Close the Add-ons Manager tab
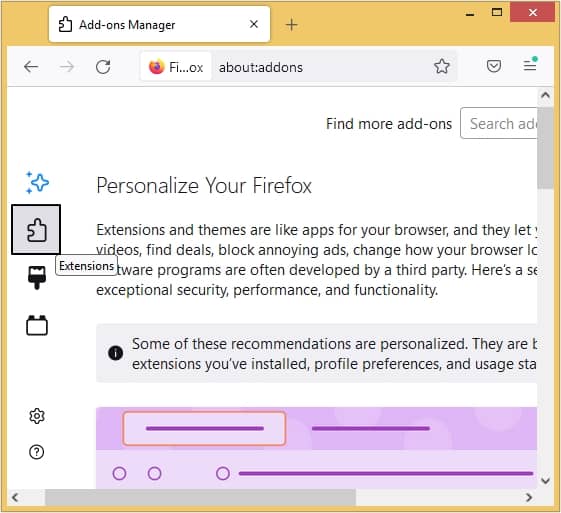This screenshot has height=513, width=561. (254, 24)
